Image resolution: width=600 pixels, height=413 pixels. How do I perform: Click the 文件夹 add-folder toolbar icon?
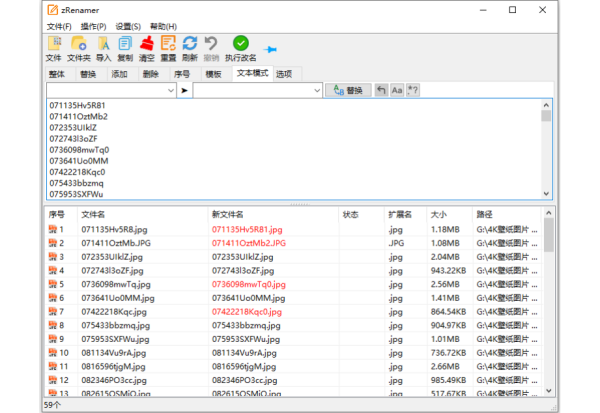coord(79,43)
